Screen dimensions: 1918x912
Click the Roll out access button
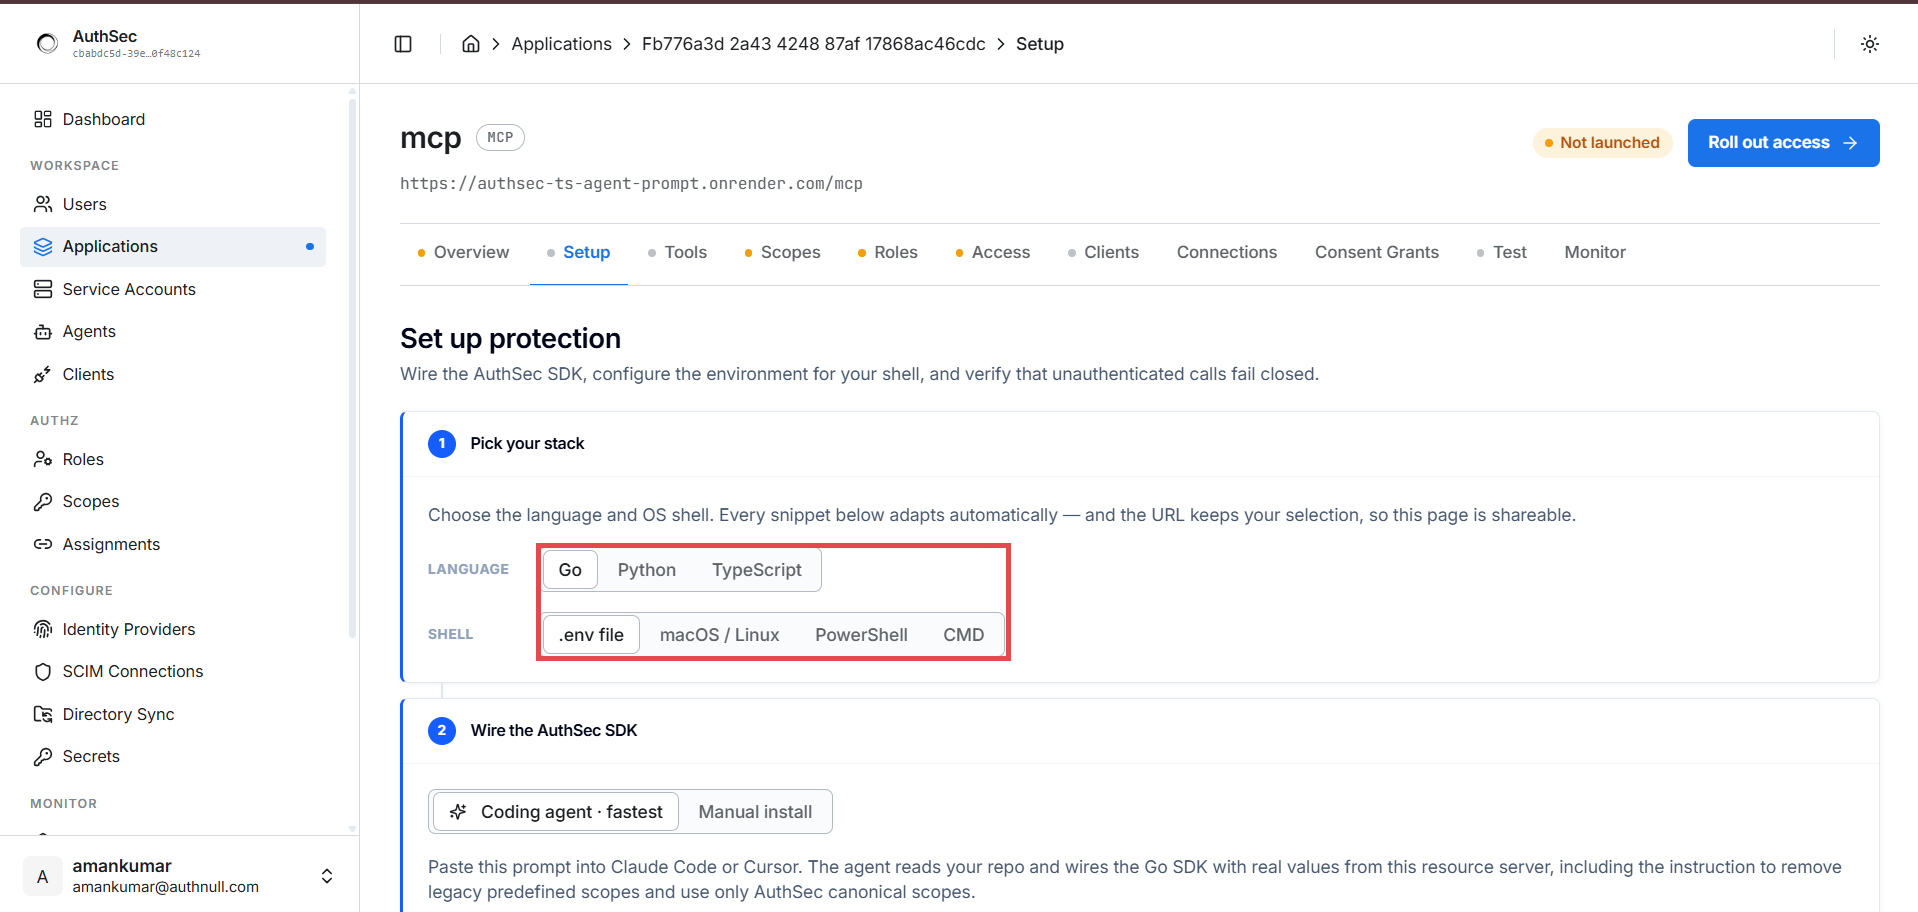[x=1783, y=143]
